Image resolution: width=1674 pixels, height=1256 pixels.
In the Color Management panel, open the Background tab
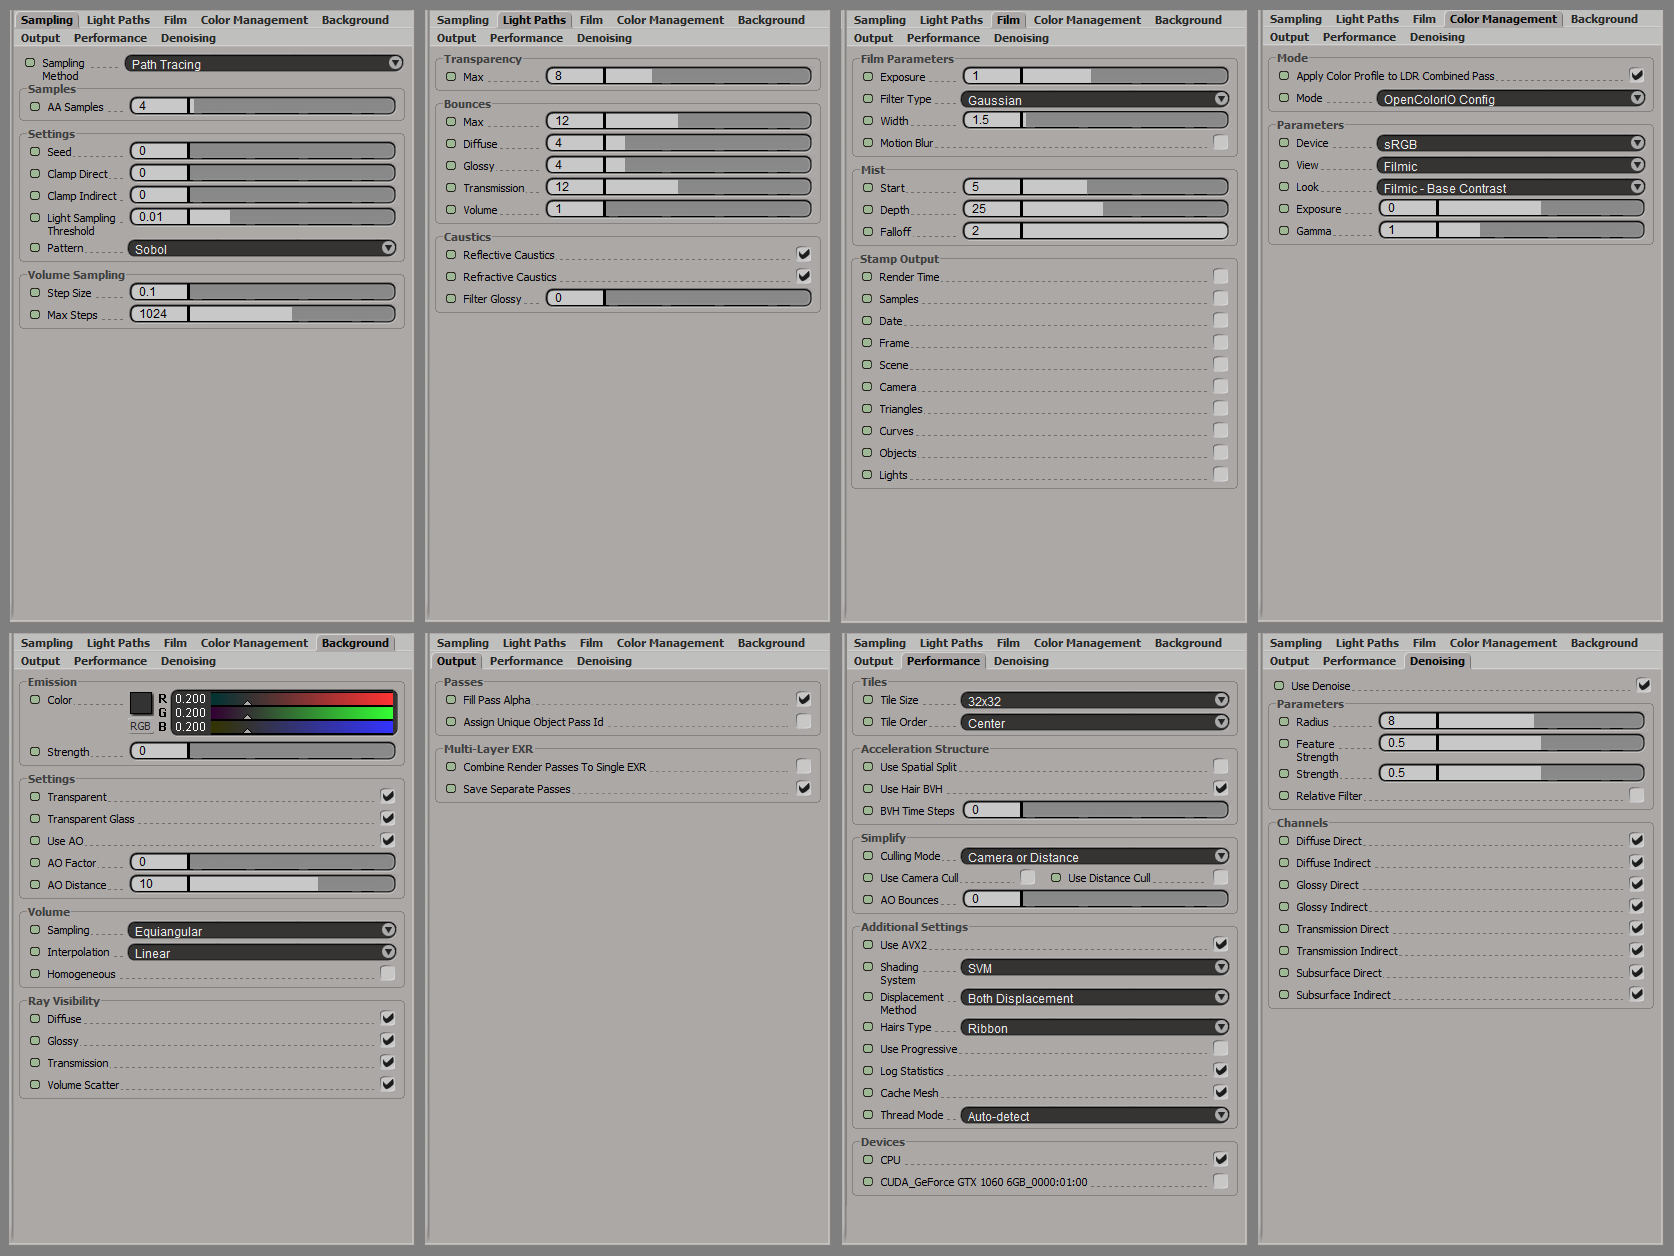click(x=1604, y=19)
